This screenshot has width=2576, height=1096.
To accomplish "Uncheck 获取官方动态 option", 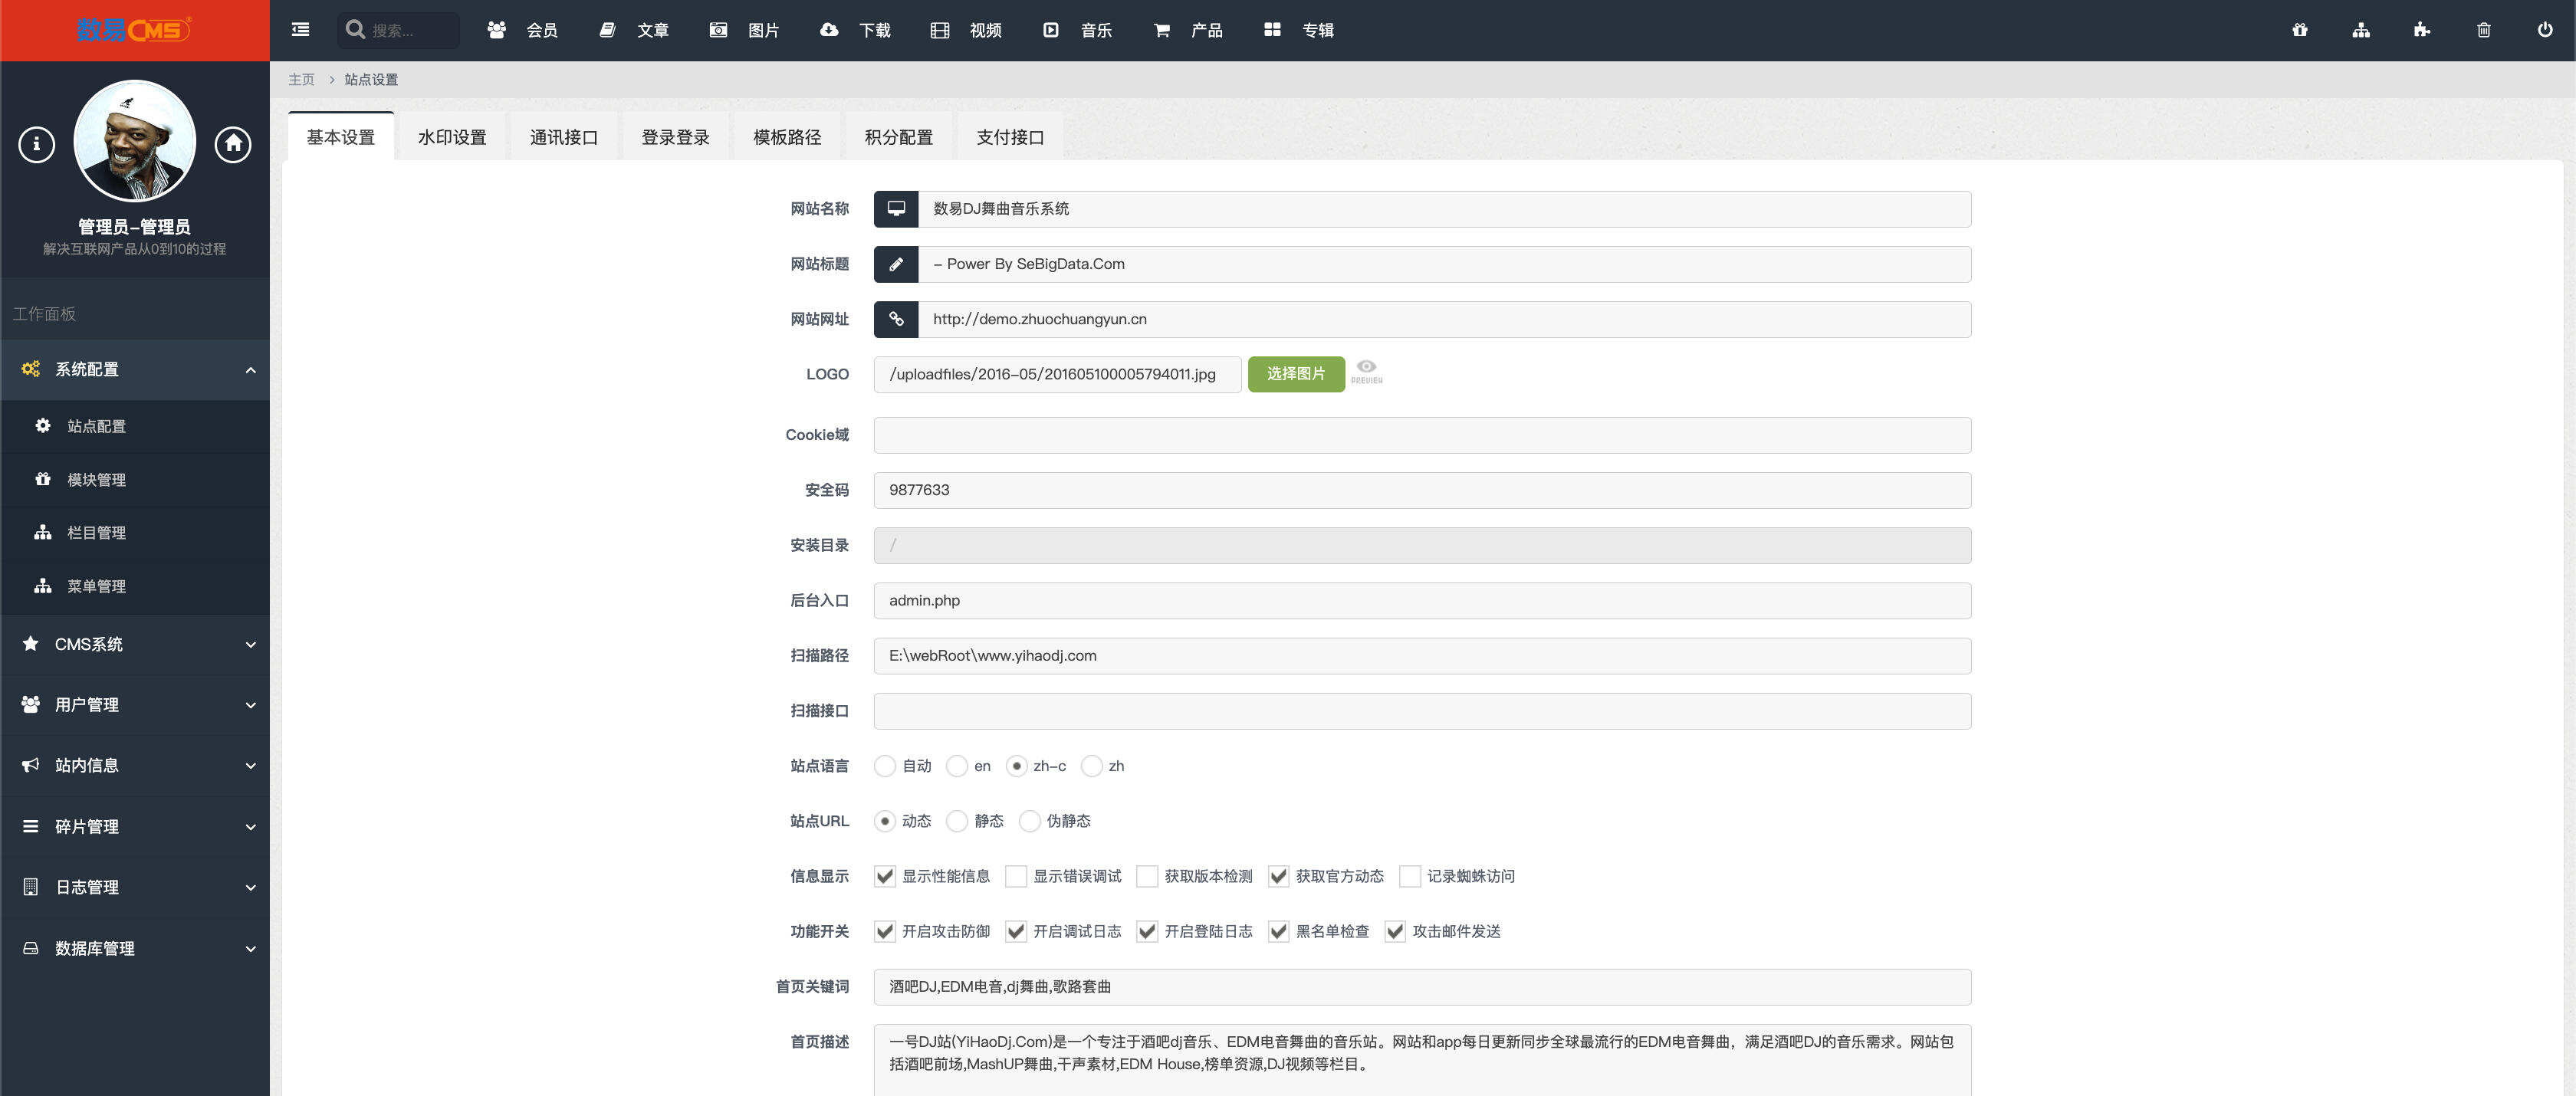I will (x=1278, y=876).
